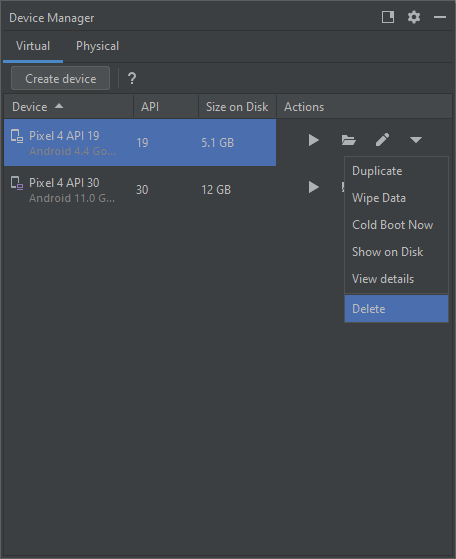Open the help question mark

[132, 78]
